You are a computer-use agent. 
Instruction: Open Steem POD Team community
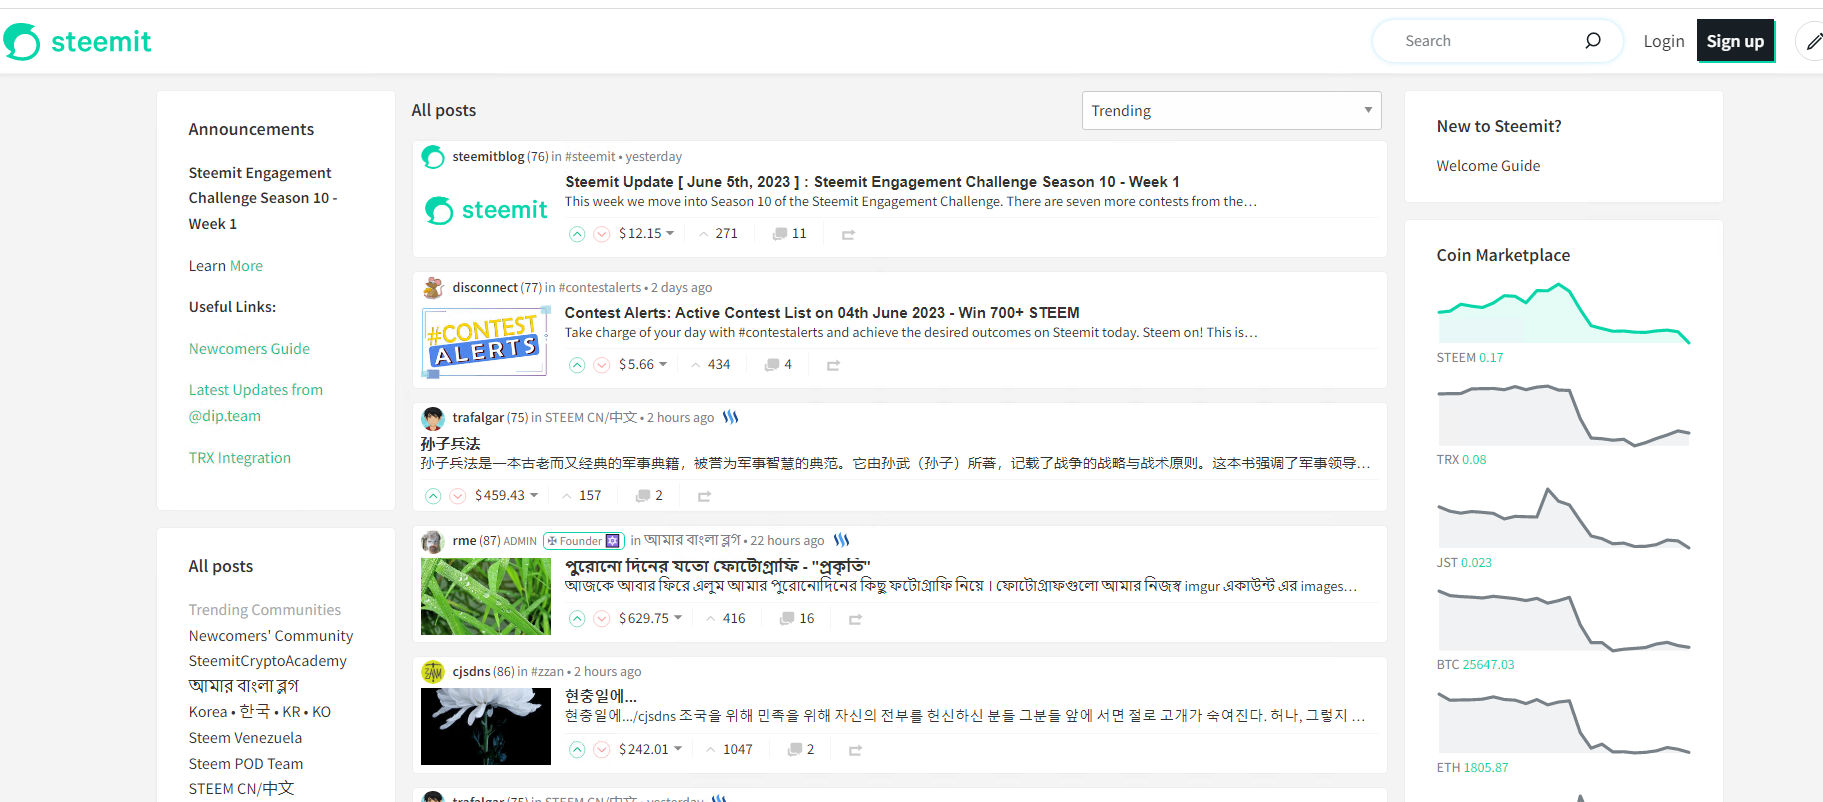coord(246,764)
